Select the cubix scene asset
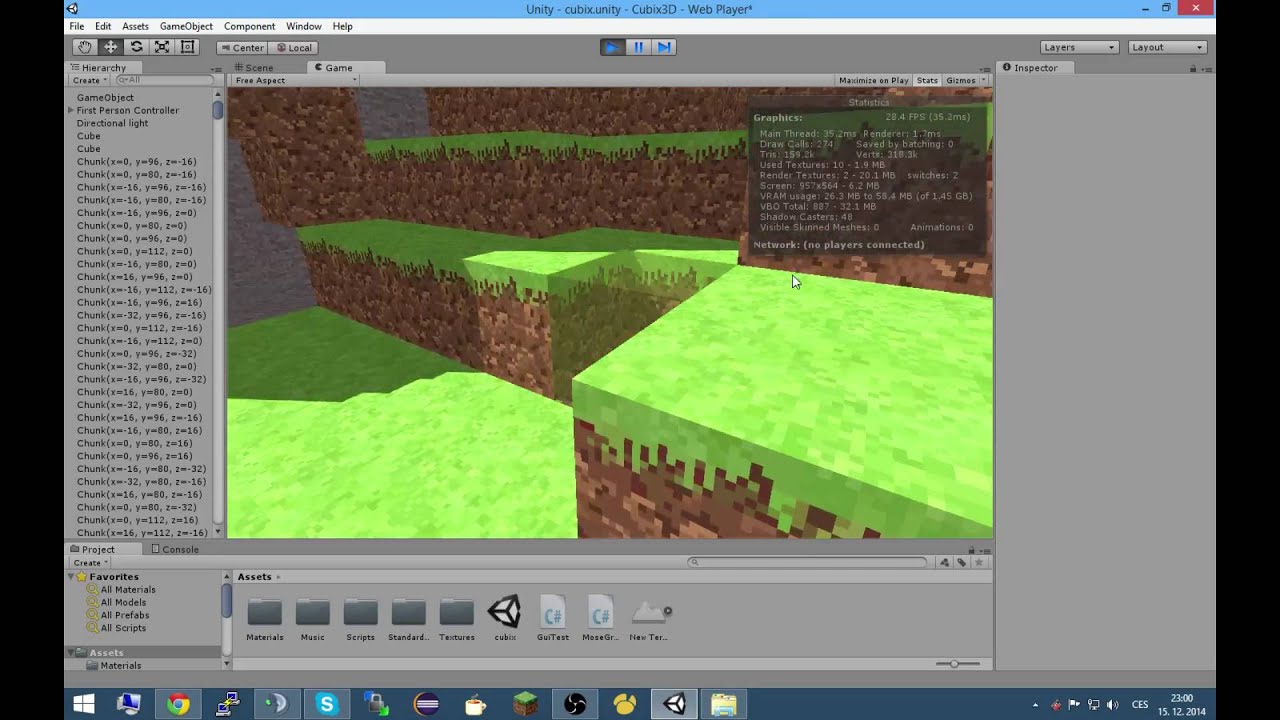The width and height of the screenshot is (1280, 720). 505,620
